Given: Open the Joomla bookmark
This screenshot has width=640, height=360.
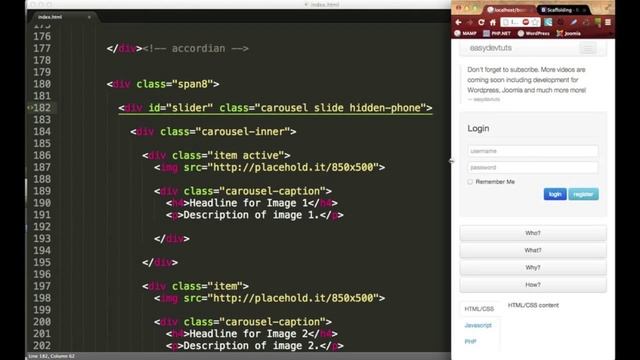Looking at the screenshot, I should tap(569, 33).
